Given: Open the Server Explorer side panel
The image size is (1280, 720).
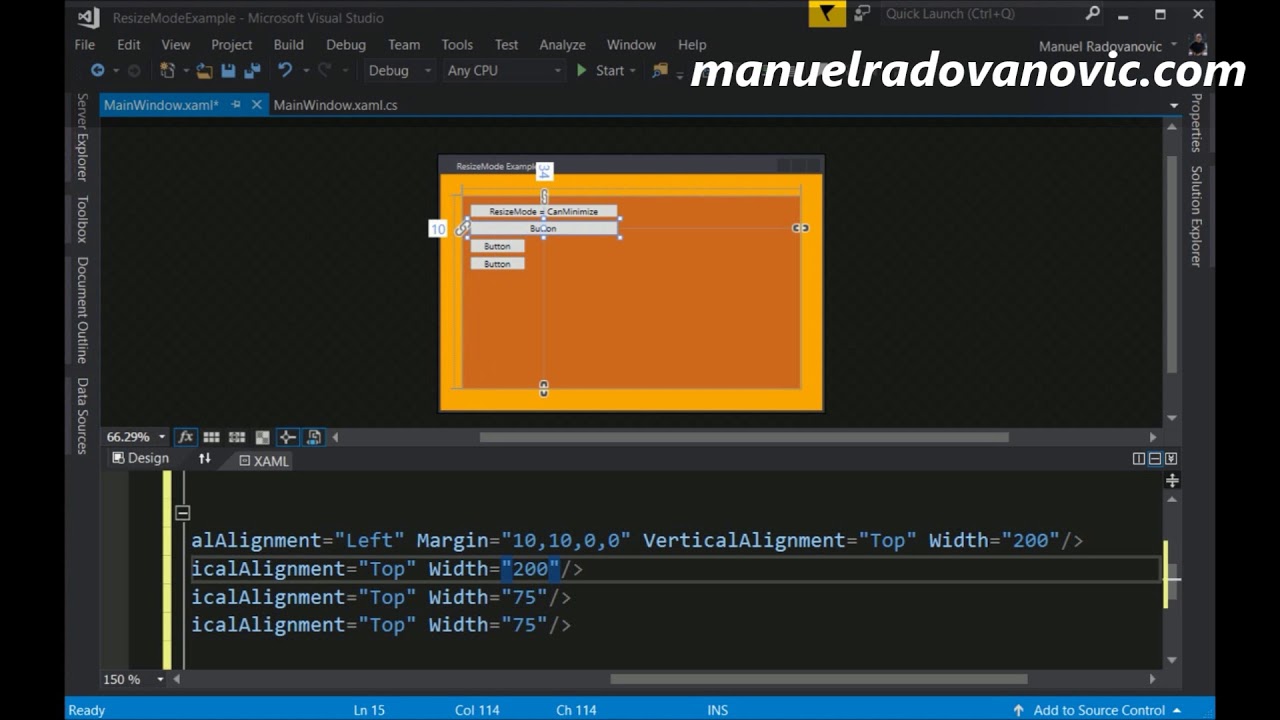Looking at the screenshot, I should (x=82, y=137).
